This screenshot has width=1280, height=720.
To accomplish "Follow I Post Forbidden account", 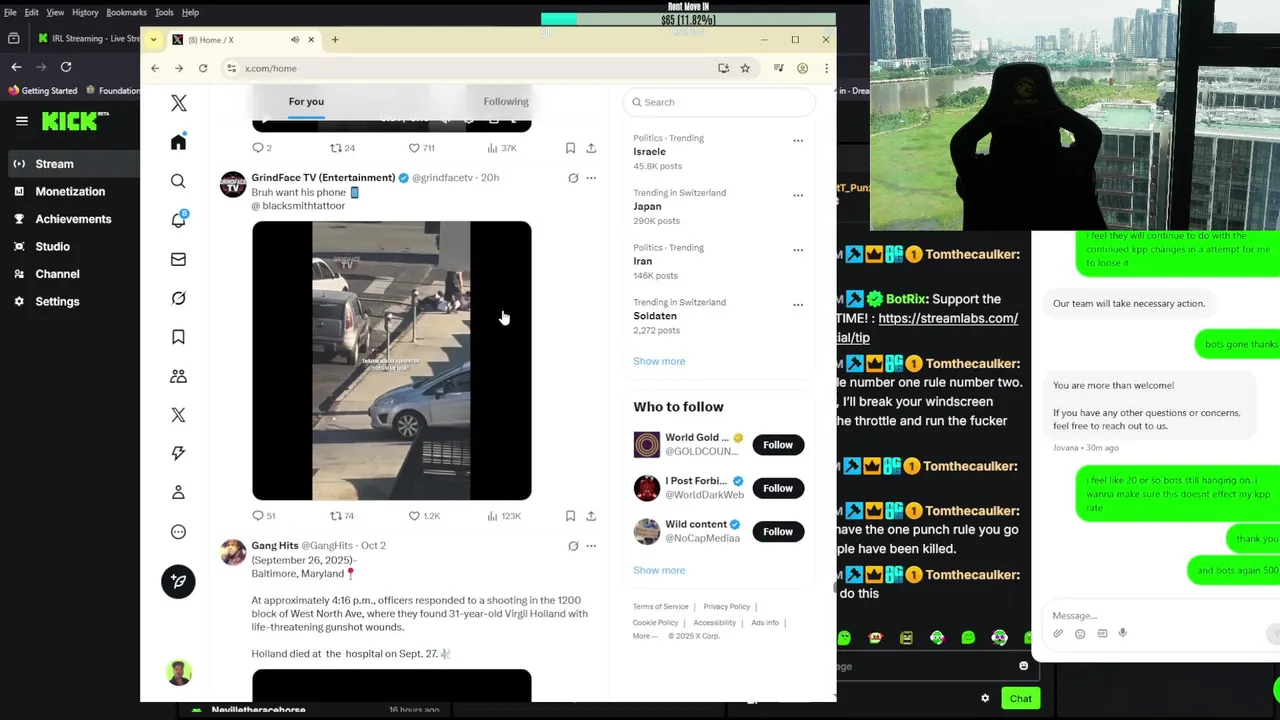I will point(778,488).
